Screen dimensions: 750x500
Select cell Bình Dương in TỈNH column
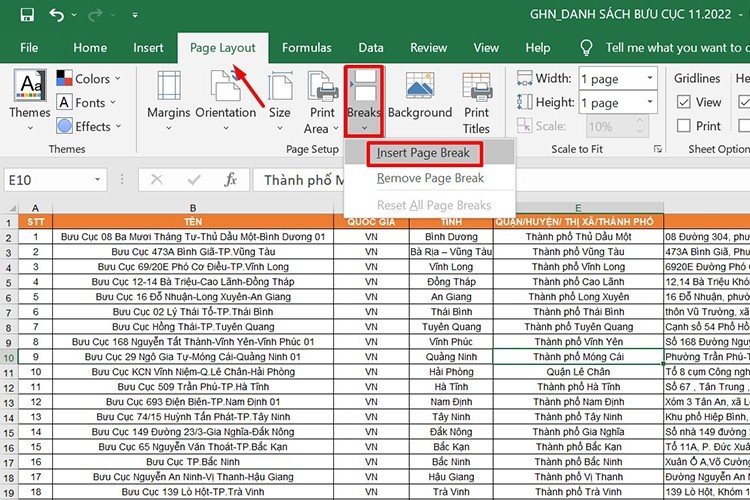click(451, 237)
